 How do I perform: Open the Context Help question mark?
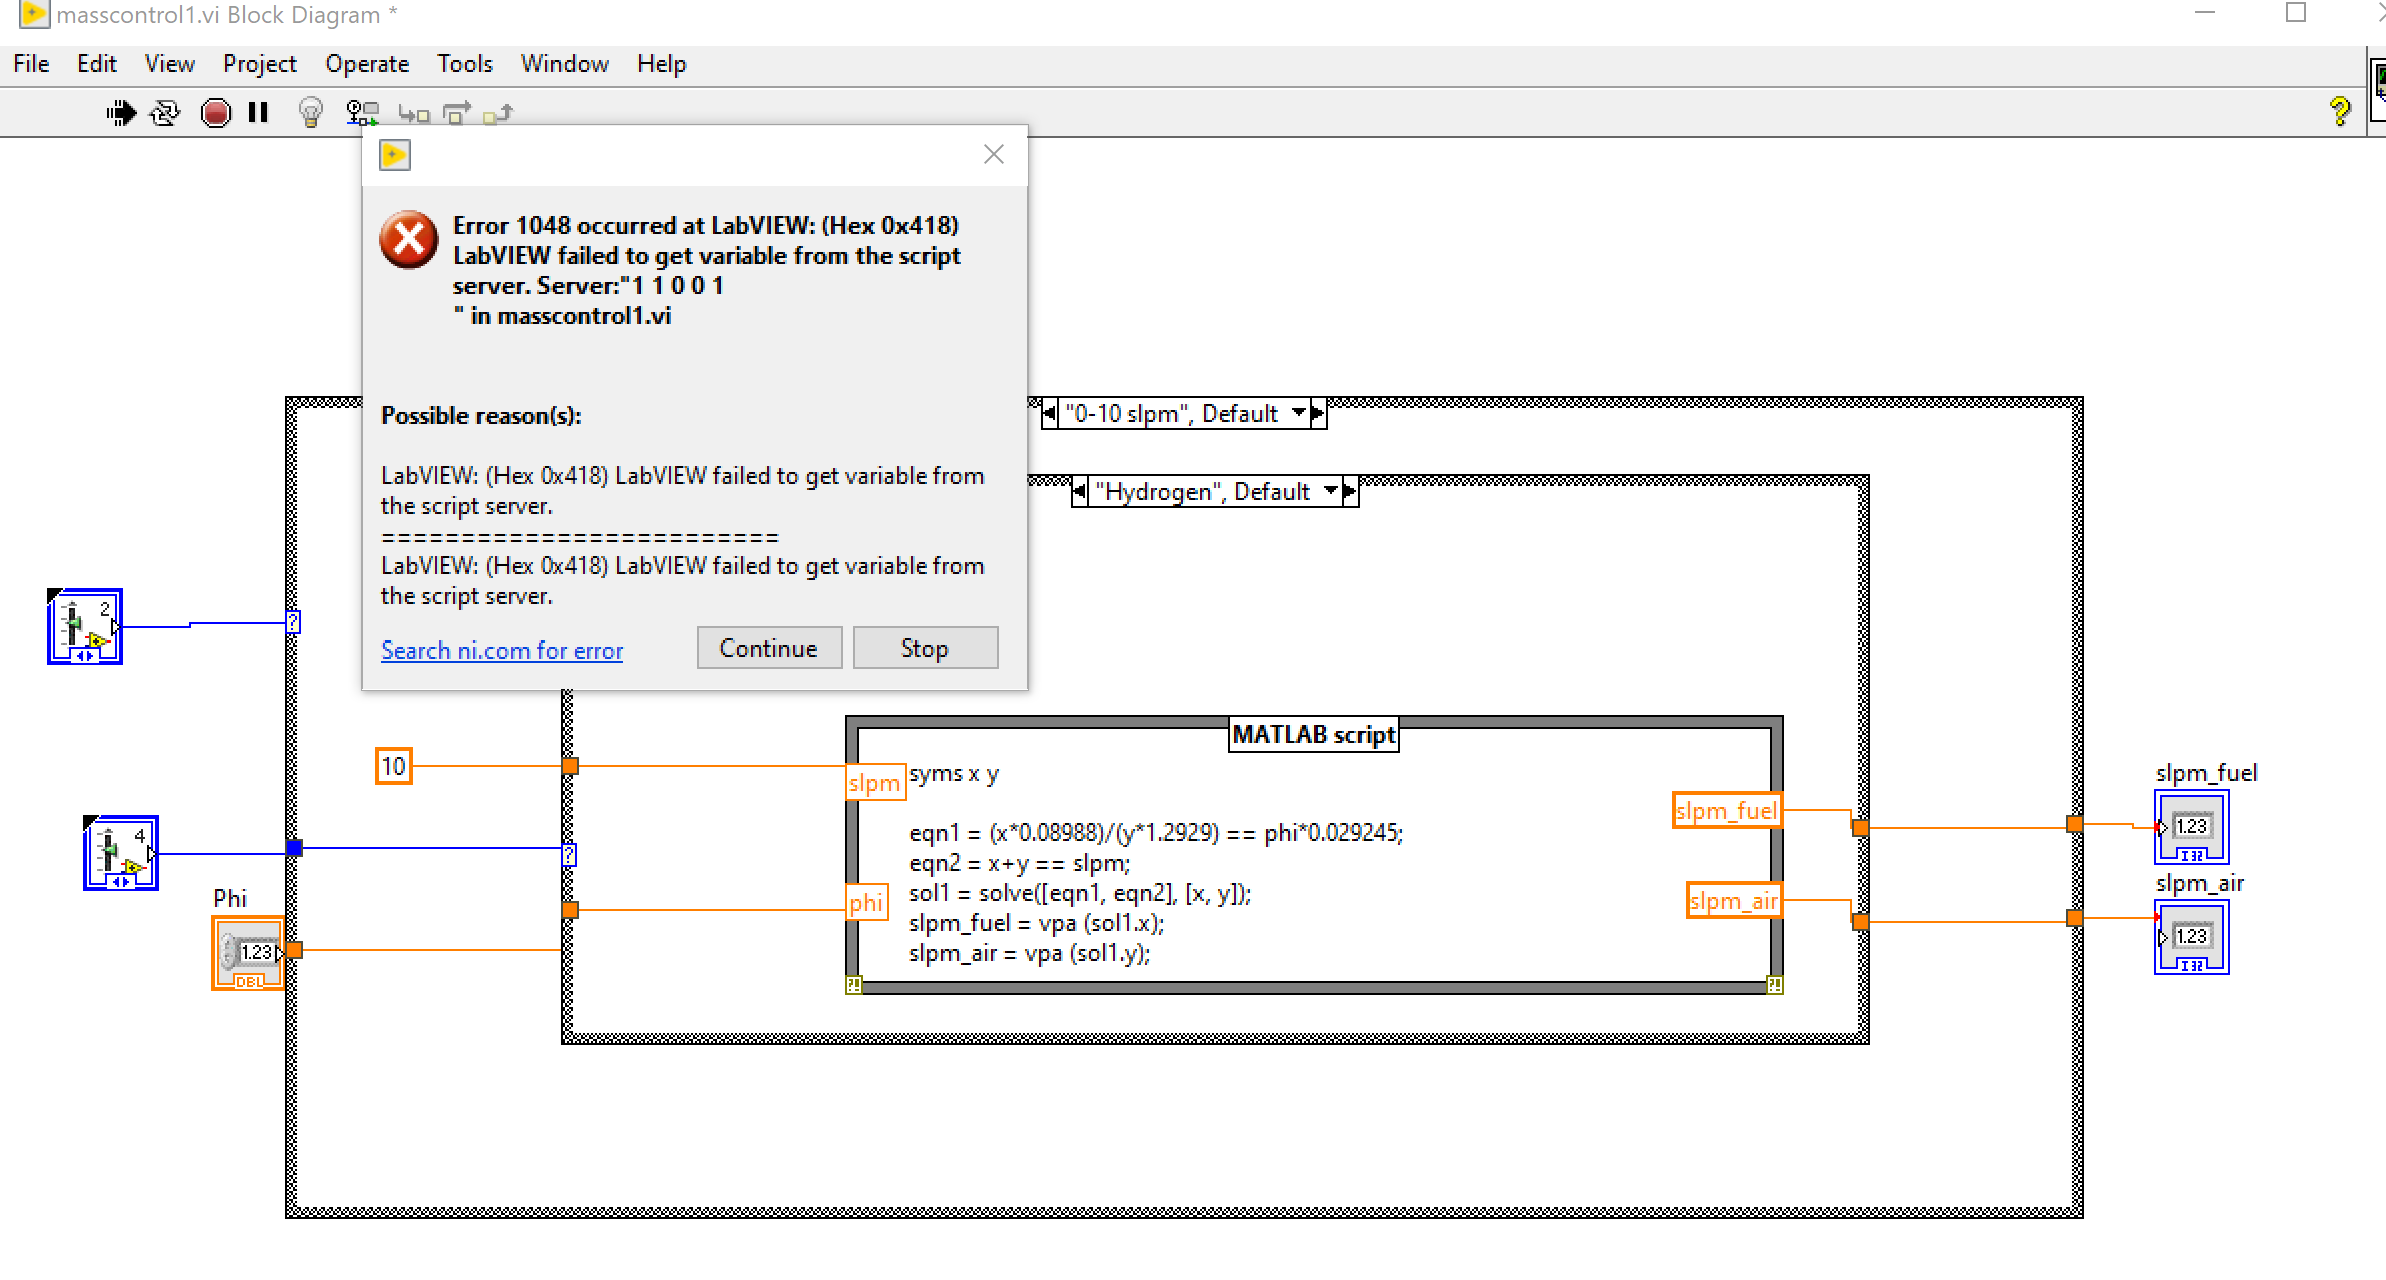pos(2339,110)
